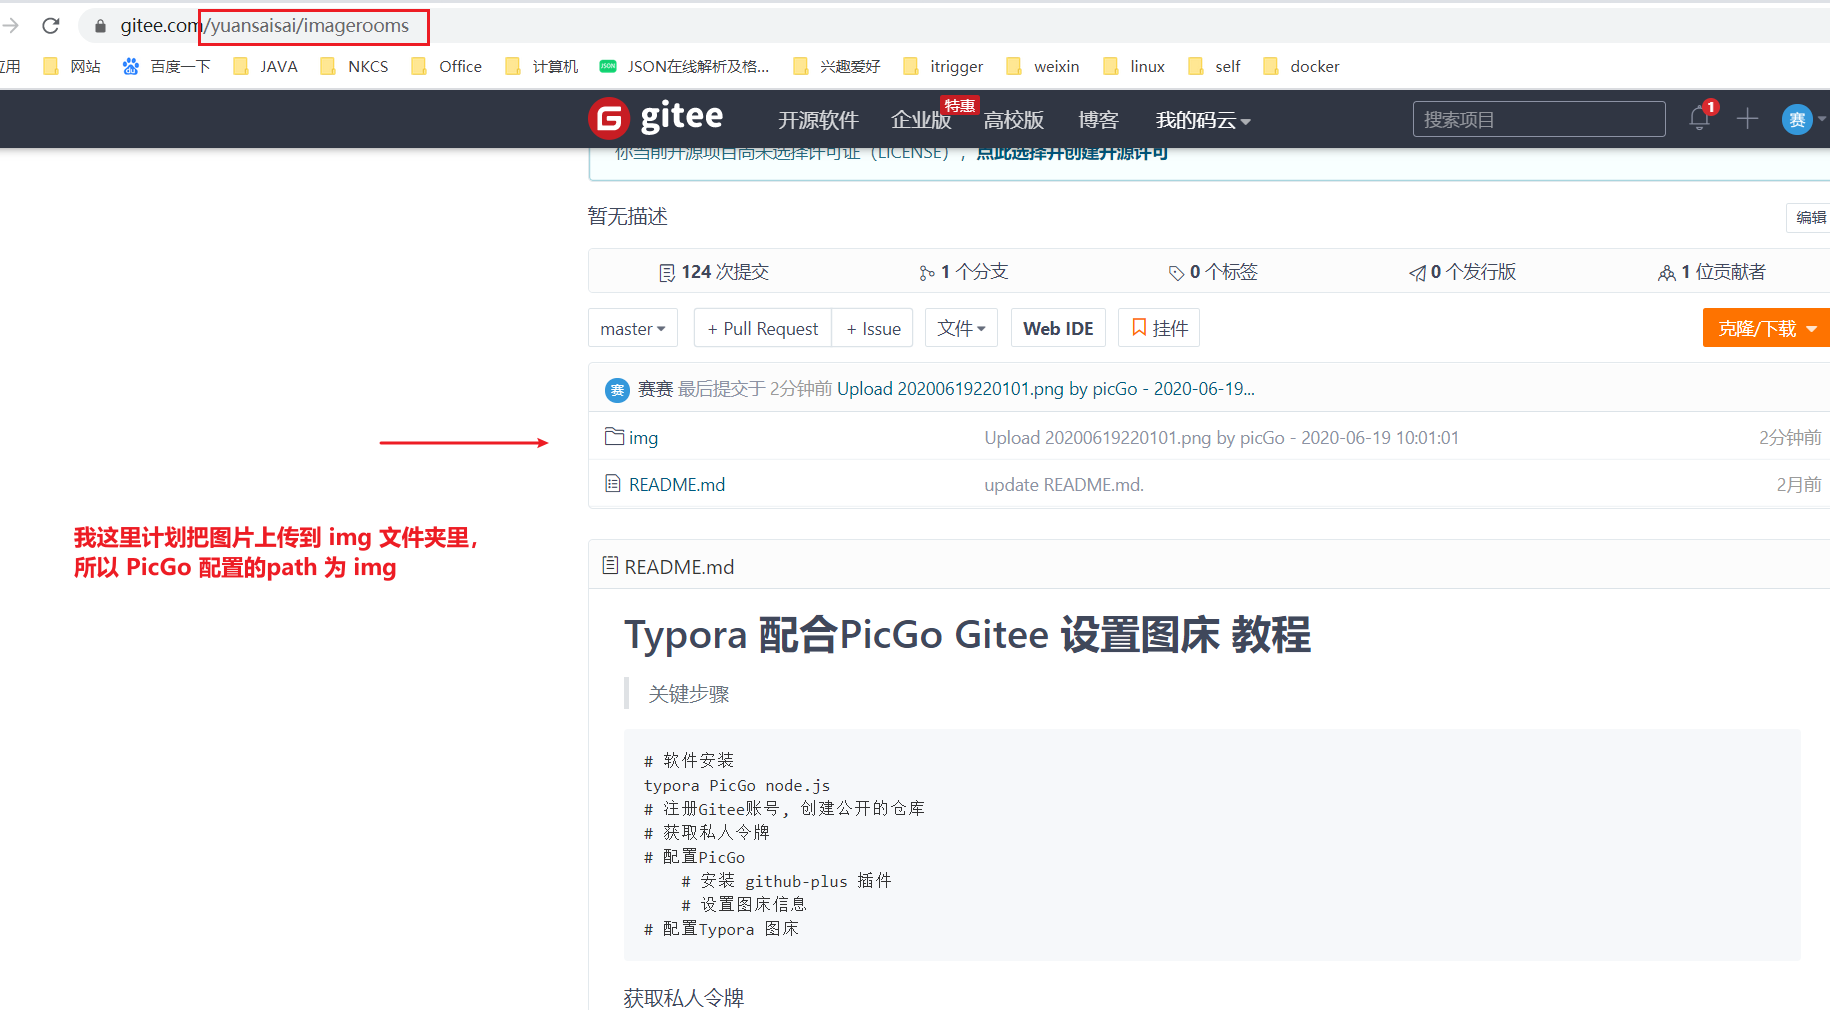Click the + Pull Request button
The height and width of the screenshot is (1010, 1830).
click(x=763, y=328)
